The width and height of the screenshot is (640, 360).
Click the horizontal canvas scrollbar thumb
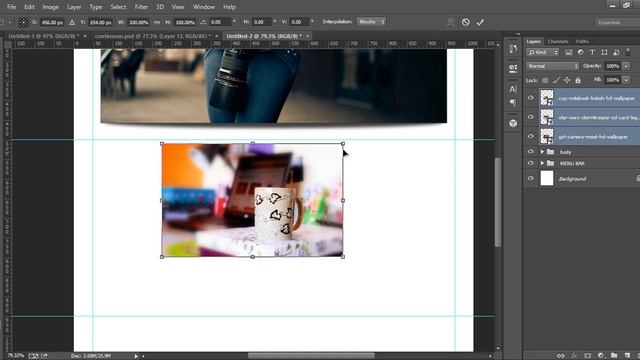(311, 356)
